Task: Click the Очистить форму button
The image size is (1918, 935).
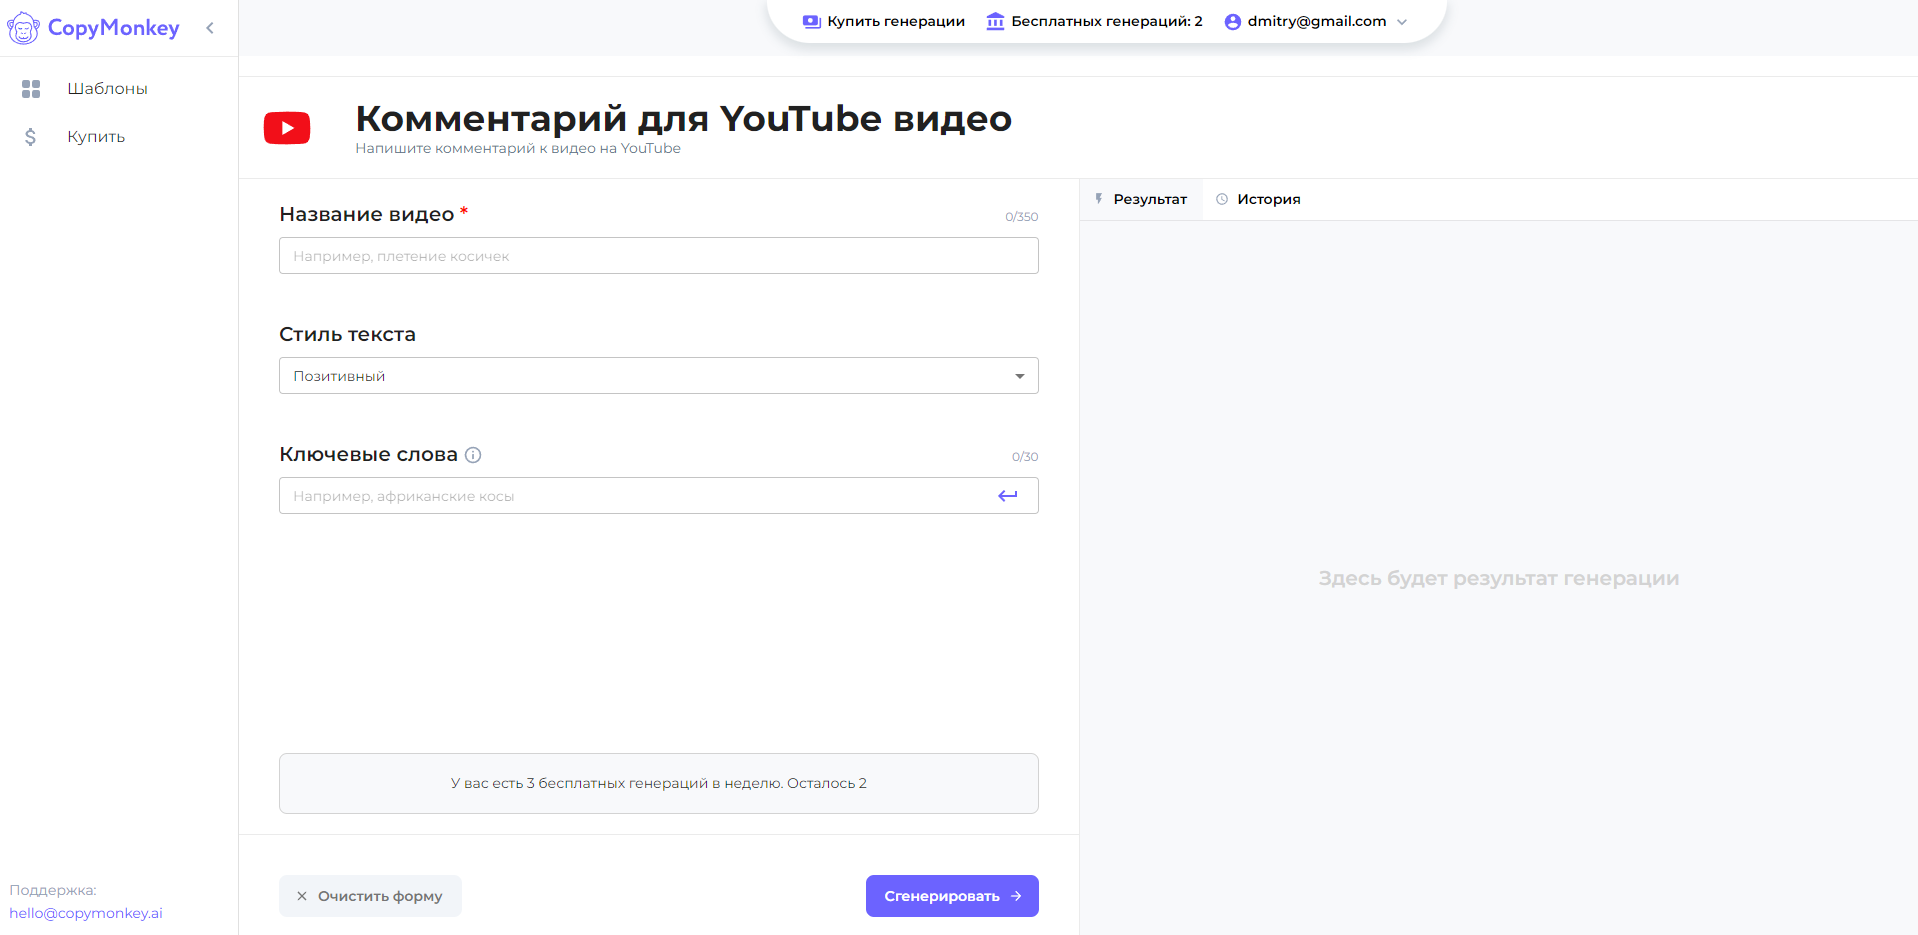Action: [x=370, y=896]
